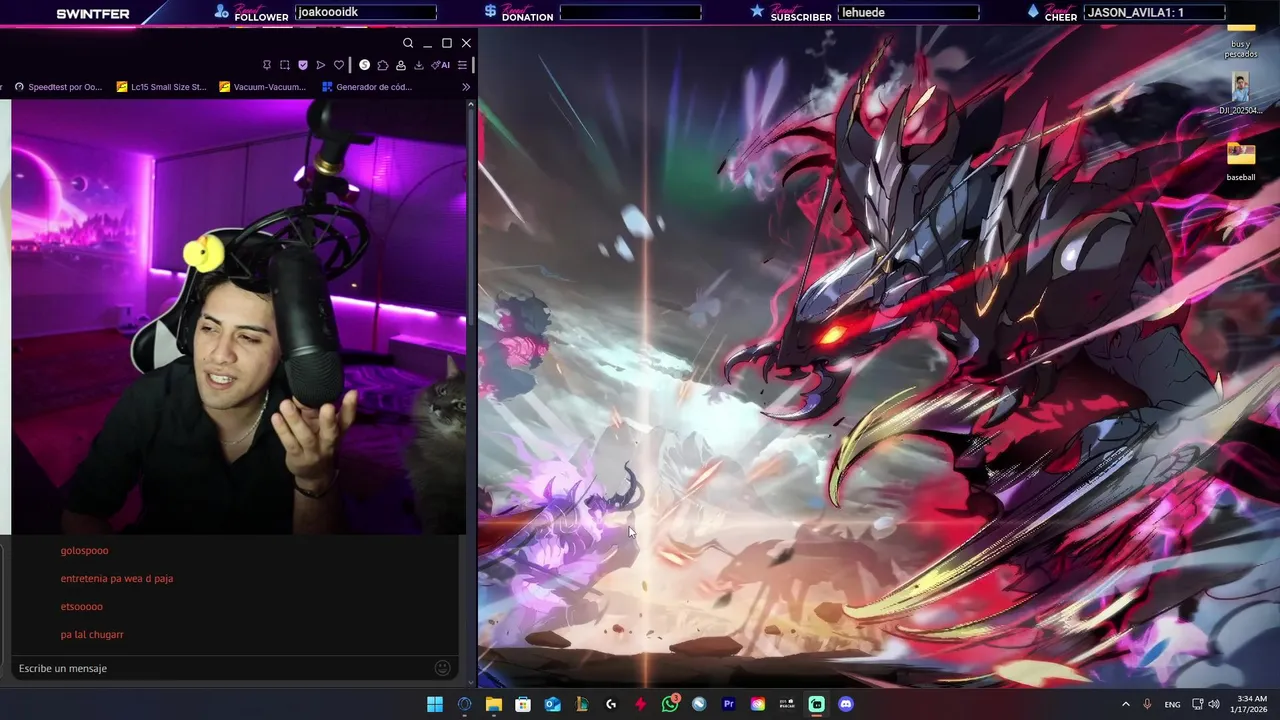The height and width of the screenshot is (720, 1280).
Task: Open the easy setup sliders icon
Action: [x=462, y=65]
